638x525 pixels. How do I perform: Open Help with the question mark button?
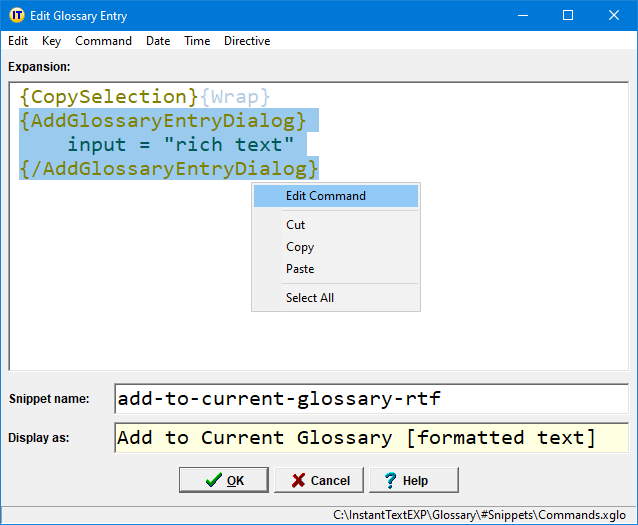point(413,480)
